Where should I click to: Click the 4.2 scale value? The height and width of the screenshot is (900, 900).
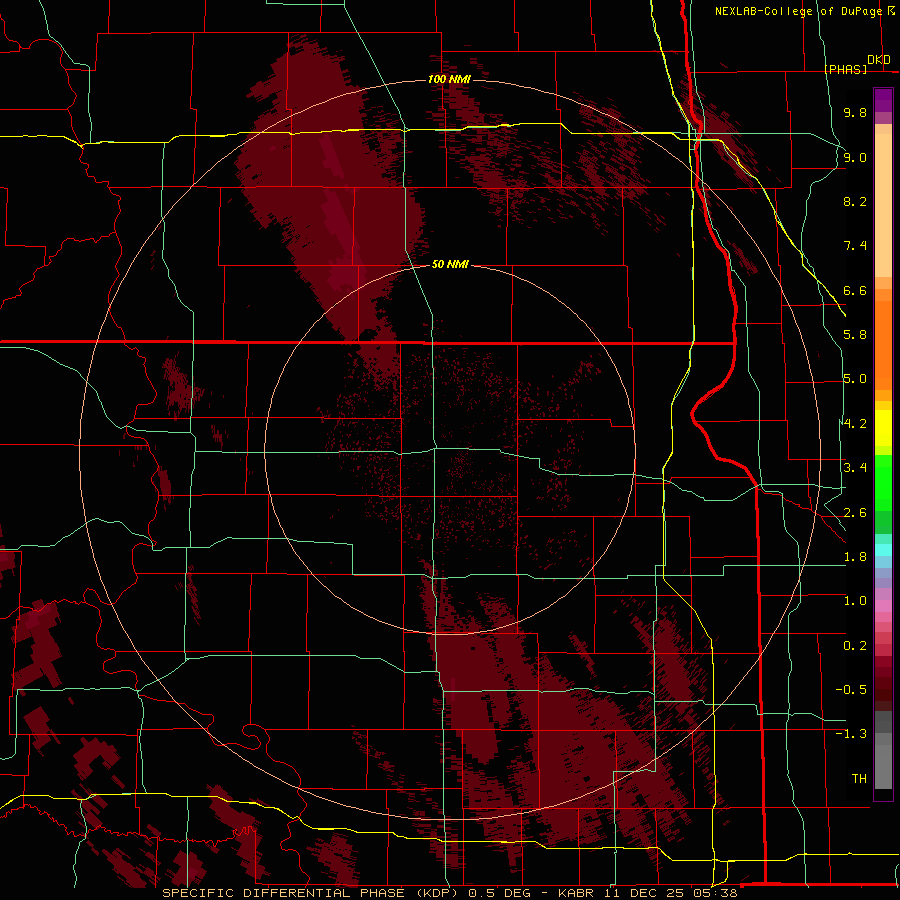coord(855,424)
